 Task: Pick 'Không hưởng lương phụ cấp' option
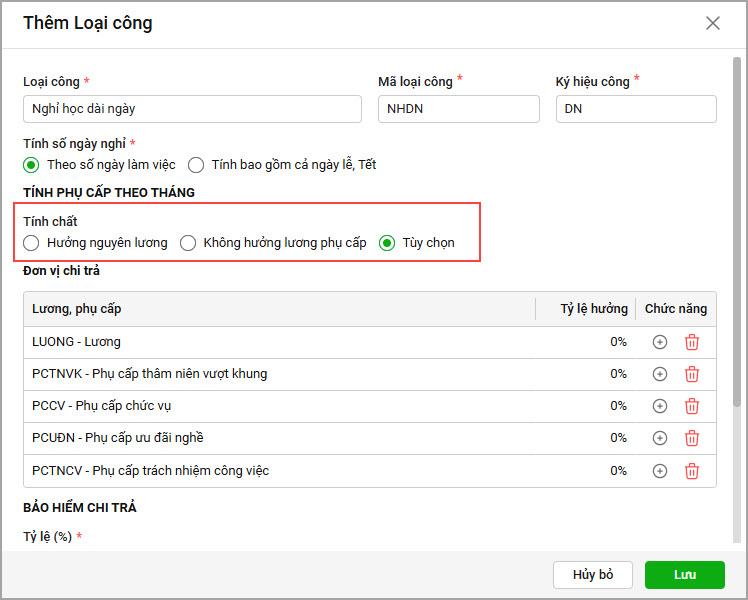188,243
